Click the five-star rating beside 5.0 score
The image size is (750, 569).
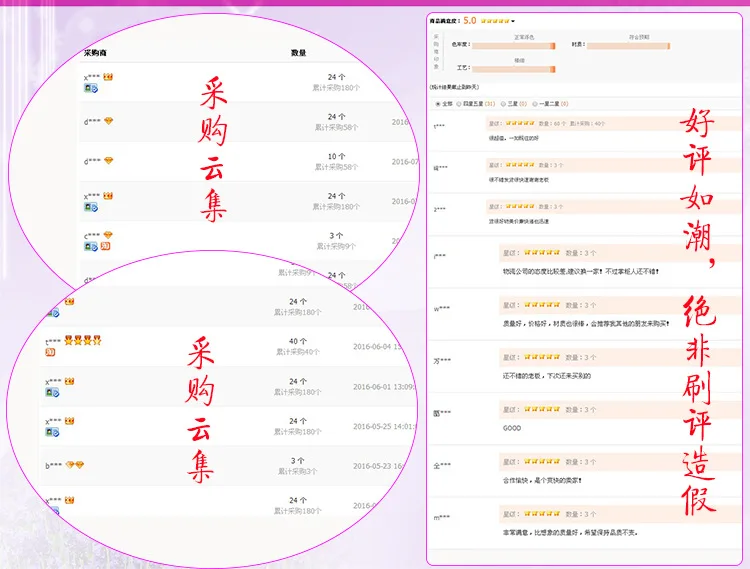click(495, 21)
